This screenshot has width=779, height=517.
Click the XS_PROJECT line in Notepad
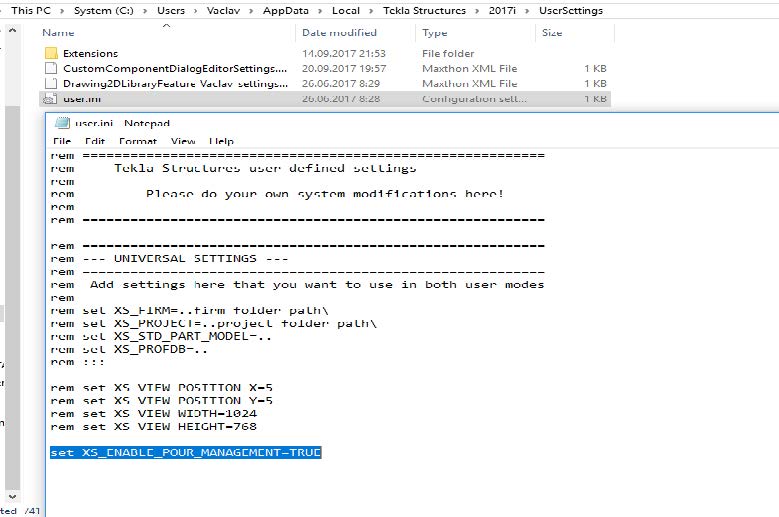(214, 323)
